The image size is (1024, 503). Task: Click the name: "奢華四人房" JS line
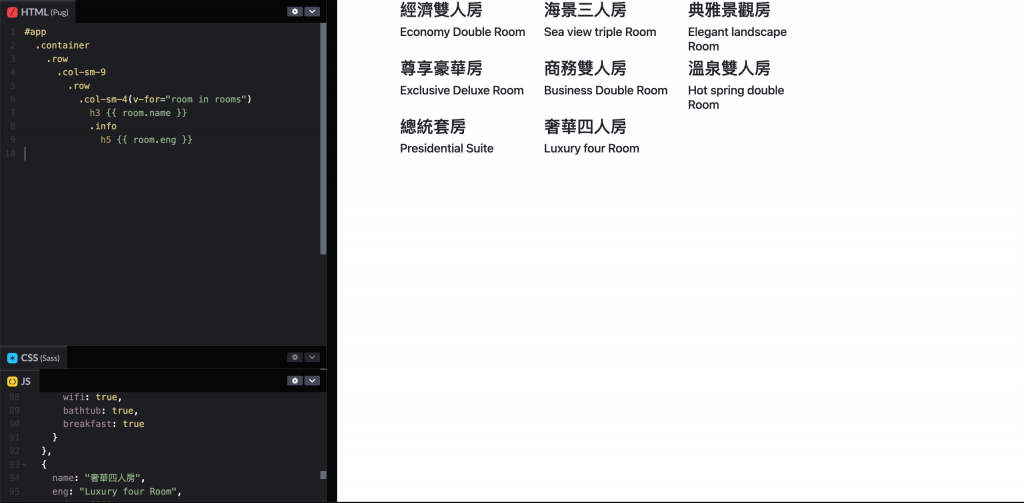(99, 478)
